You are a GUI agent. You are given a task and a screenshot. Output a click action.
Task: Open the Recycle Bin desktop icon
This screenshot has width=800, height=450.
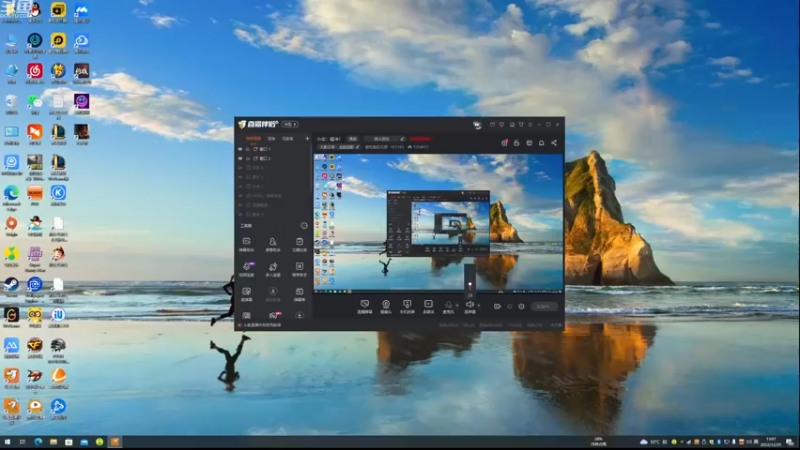pyautogui.click(x=11, y=104)
